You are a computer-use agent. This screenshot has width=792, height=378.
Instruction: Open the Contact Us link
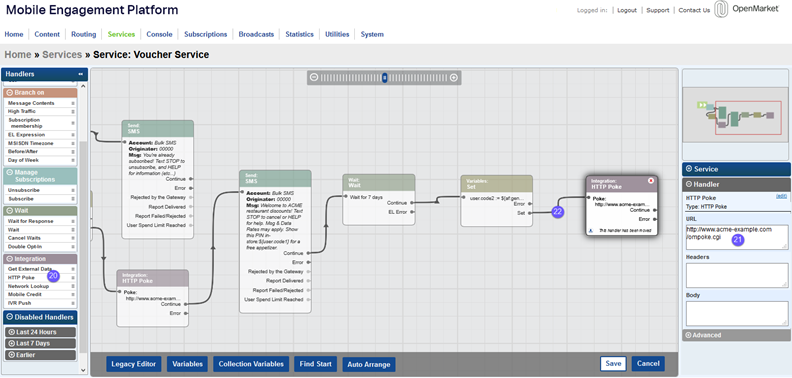694,10
